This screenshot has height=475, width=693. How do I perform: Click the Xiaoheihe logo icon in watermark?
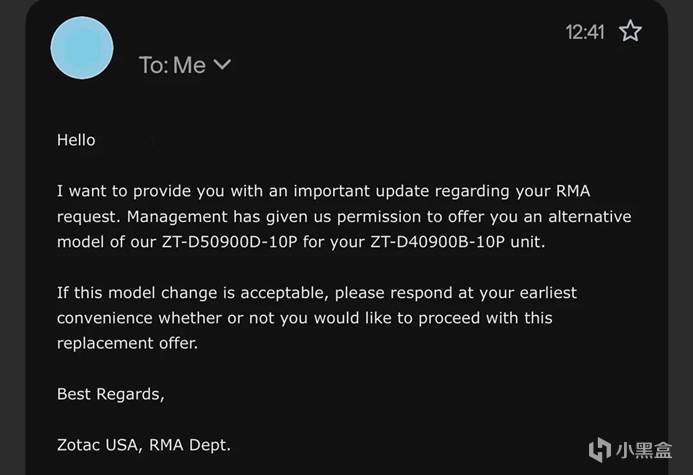tap(600, 449)
